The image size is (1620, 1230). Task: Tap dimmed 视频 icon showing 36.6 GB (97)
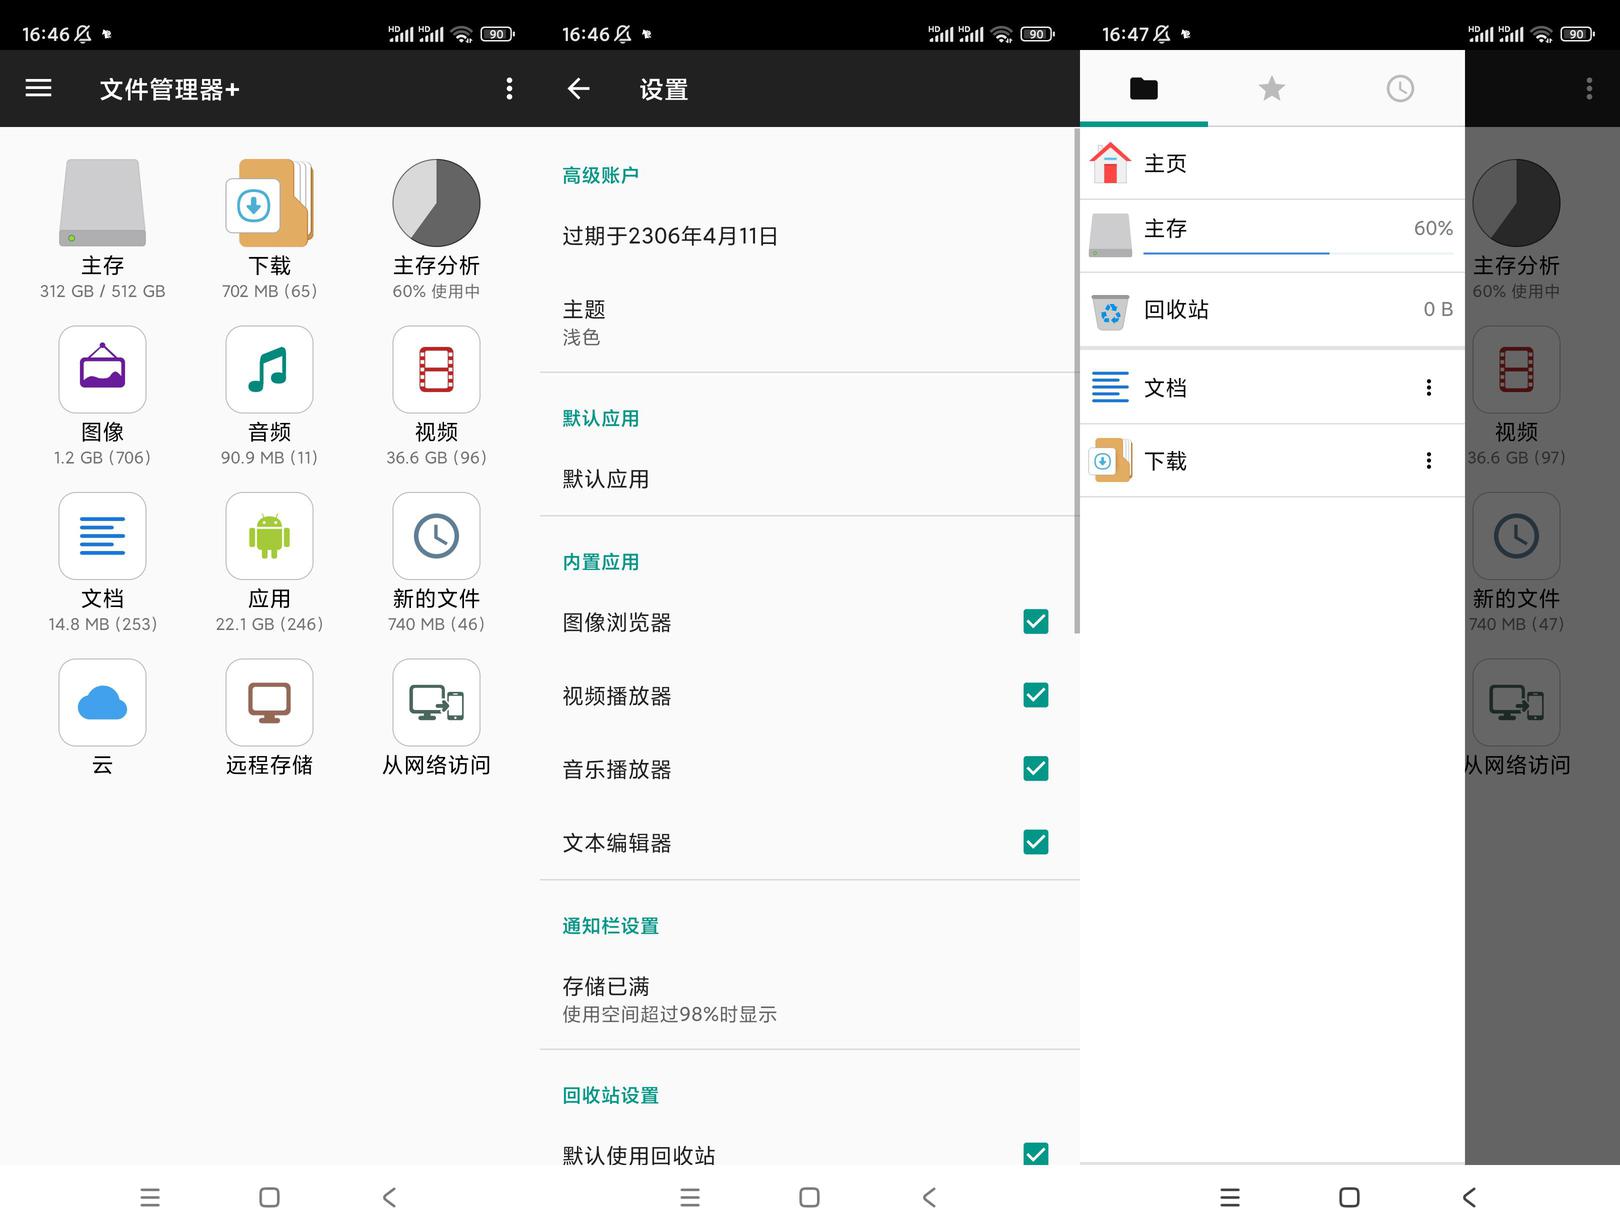1516,369
